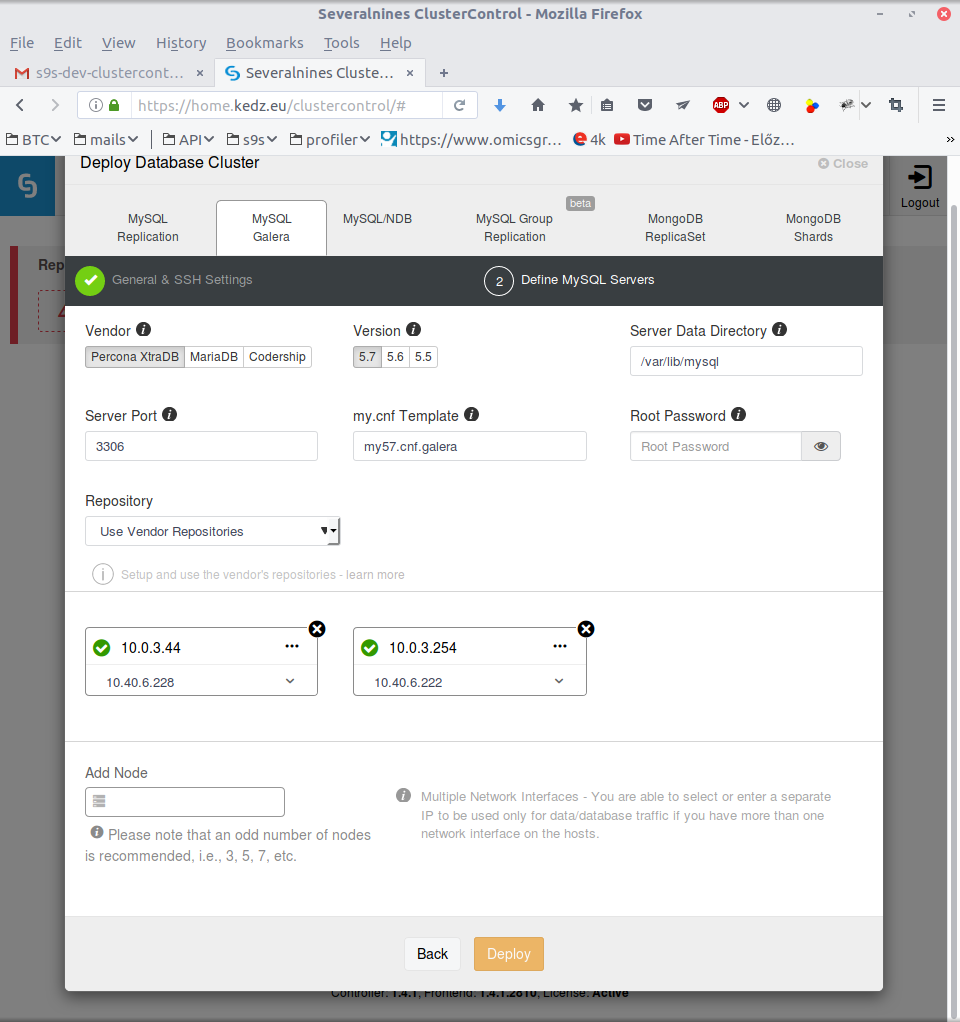Expand the Adblock Plus dropdown arrow
Image resolution: width=960 pixels, height=1022 pixels.
(744, 105)
